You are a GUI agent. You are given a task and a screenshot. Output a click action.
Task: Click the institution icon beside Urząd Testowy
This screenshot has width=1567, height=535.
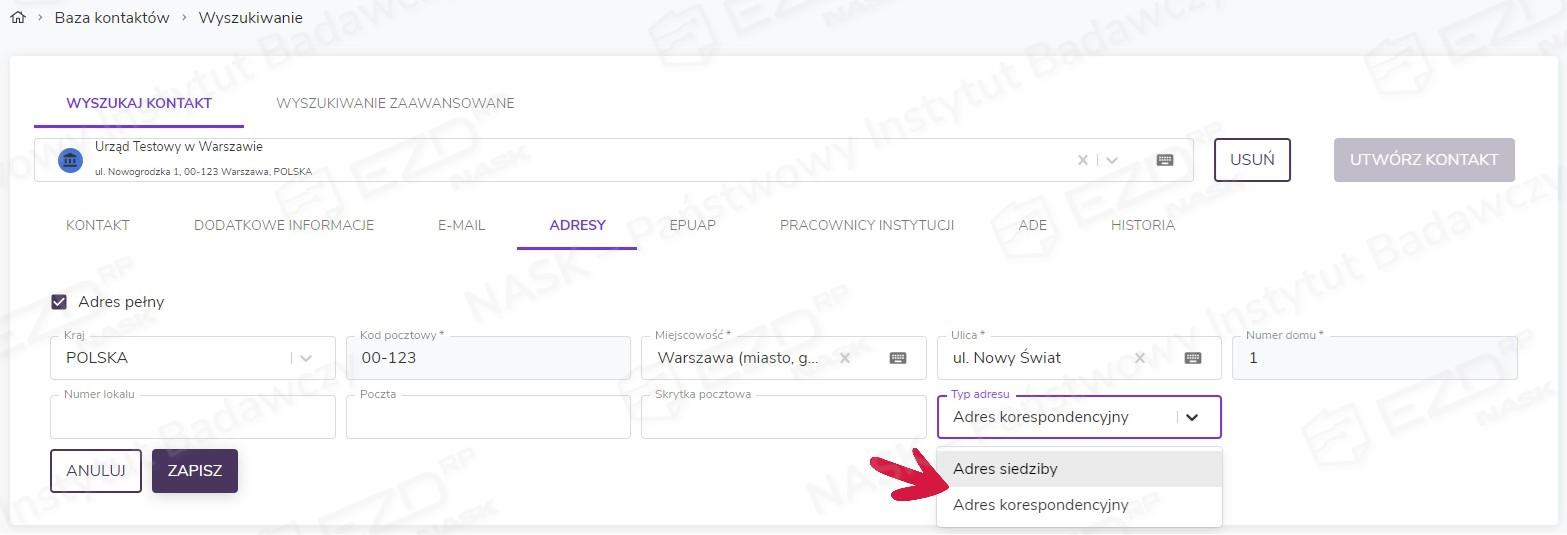tap(70, 160)
